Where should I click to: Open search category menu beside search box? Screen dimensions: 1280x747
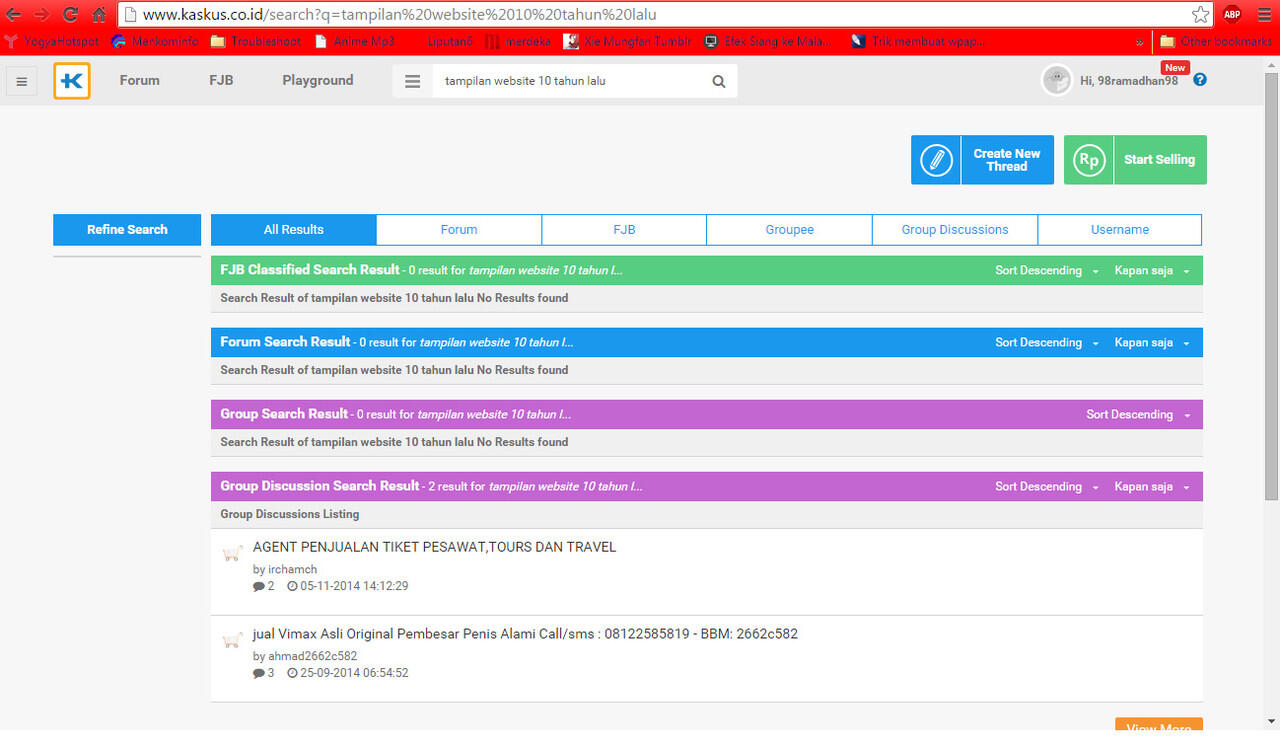pyautogui.click(x=412, y=82)
